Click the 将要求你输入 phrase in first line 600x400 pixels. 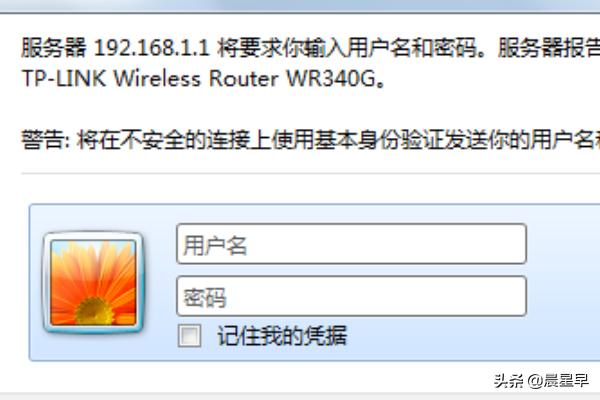point(283,48)
